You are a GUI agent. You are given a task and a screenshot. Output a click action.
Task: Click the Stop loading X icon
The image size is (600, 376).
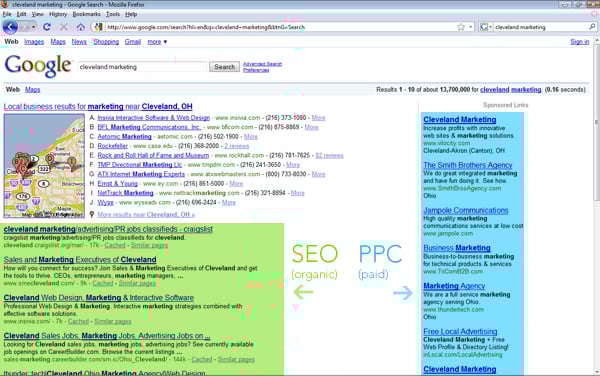click(64, 27)
